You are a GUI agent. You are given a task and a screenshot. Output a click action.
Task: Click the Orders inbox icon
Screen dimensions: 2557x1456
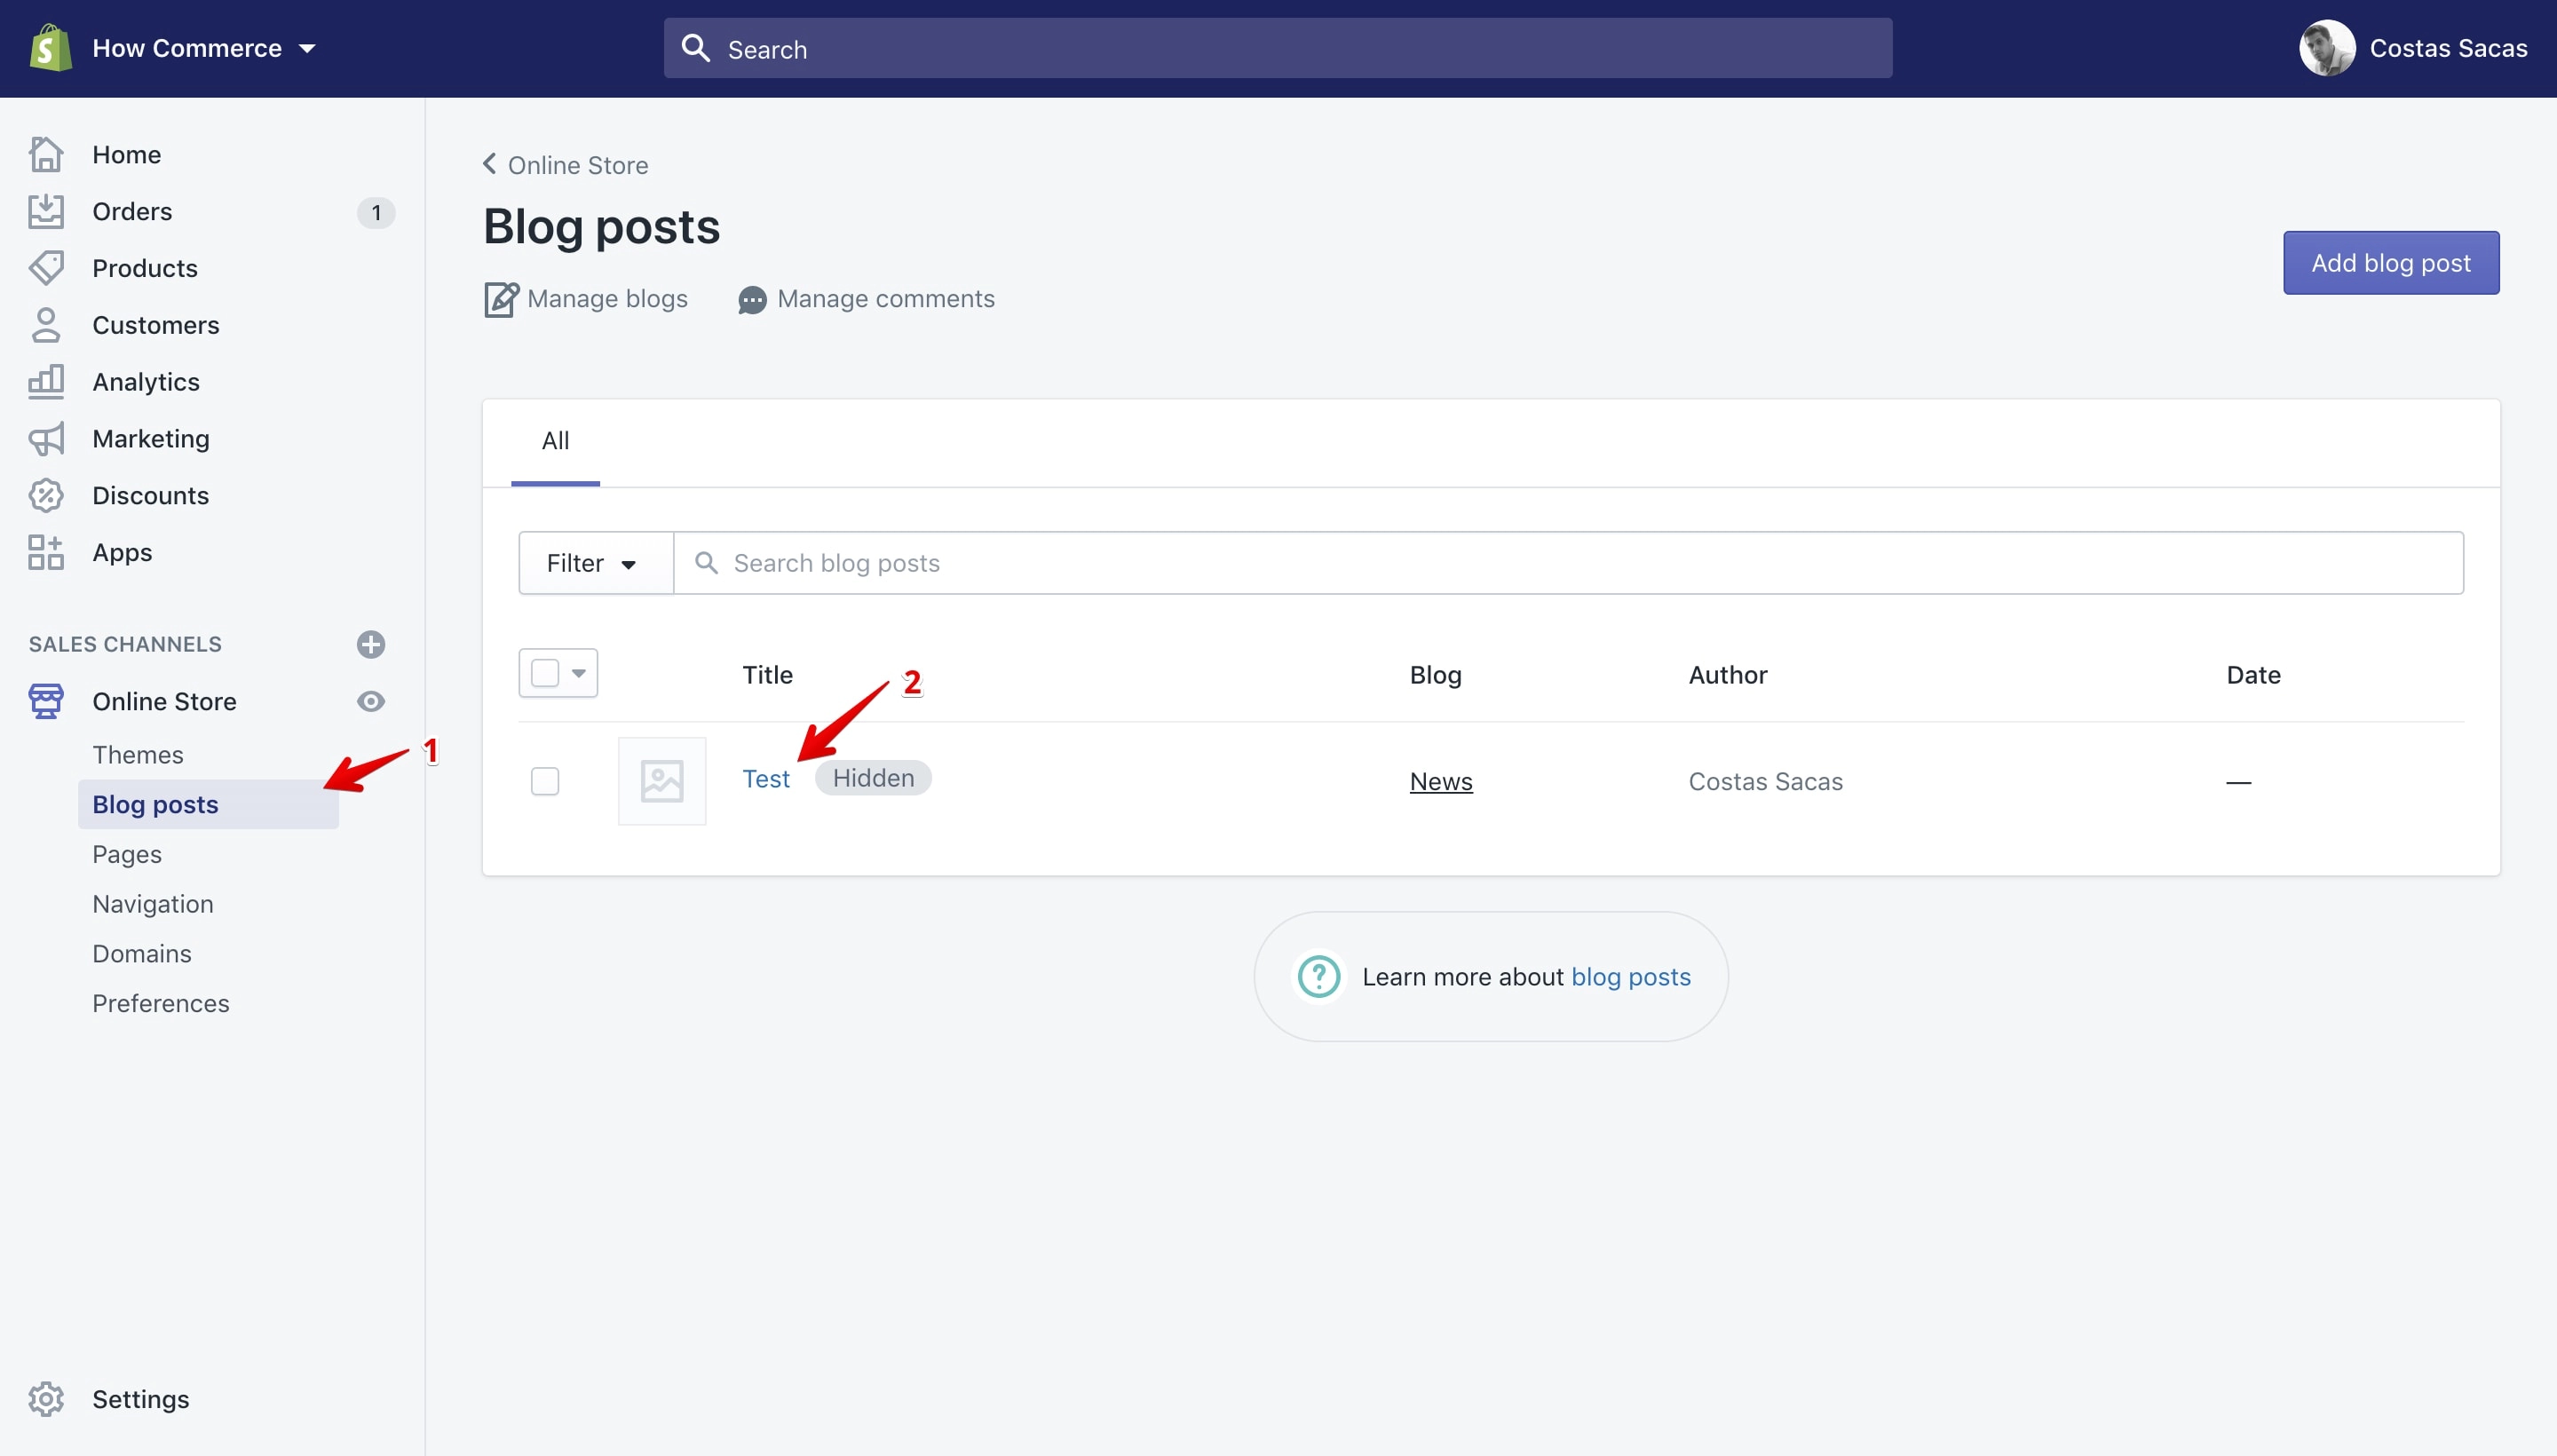tap(46, 211)
